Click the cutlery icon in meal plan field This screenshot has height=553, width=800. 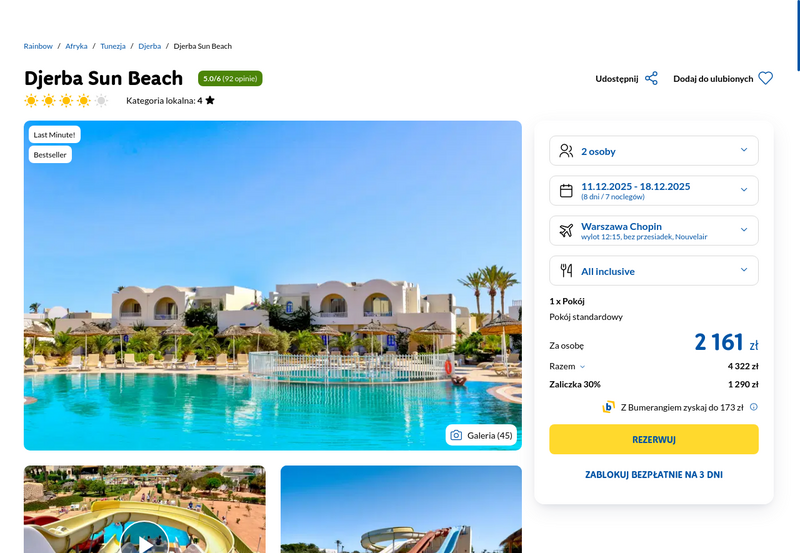click(566, 270)
